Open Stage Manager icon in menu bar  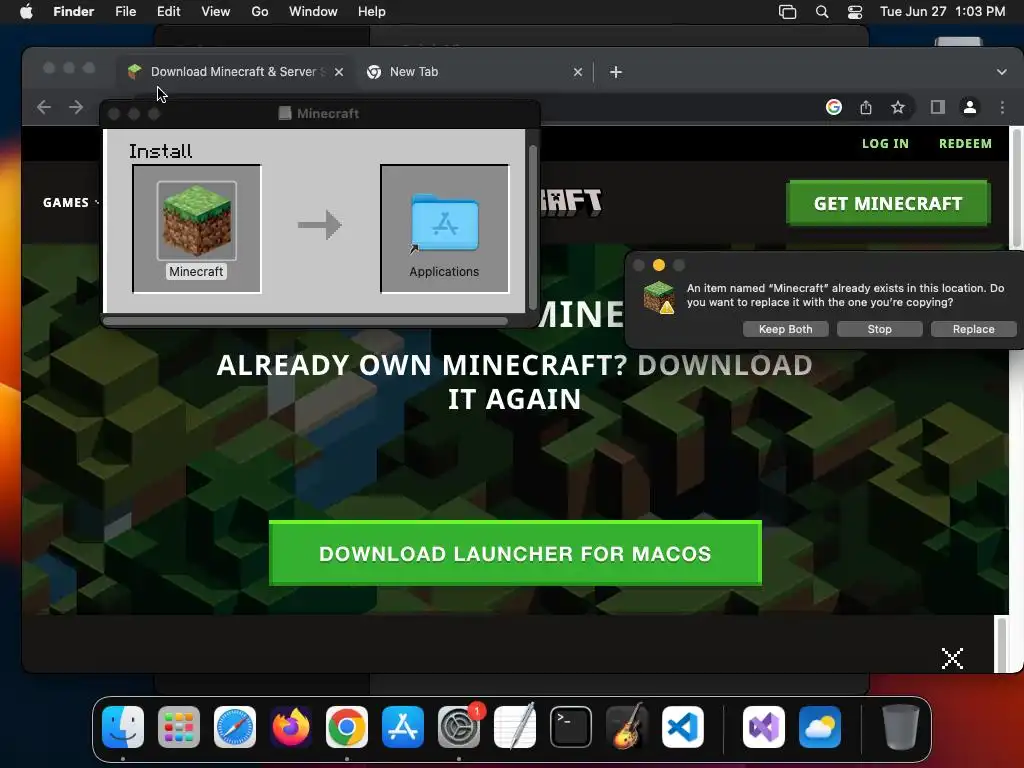(788, 12)
